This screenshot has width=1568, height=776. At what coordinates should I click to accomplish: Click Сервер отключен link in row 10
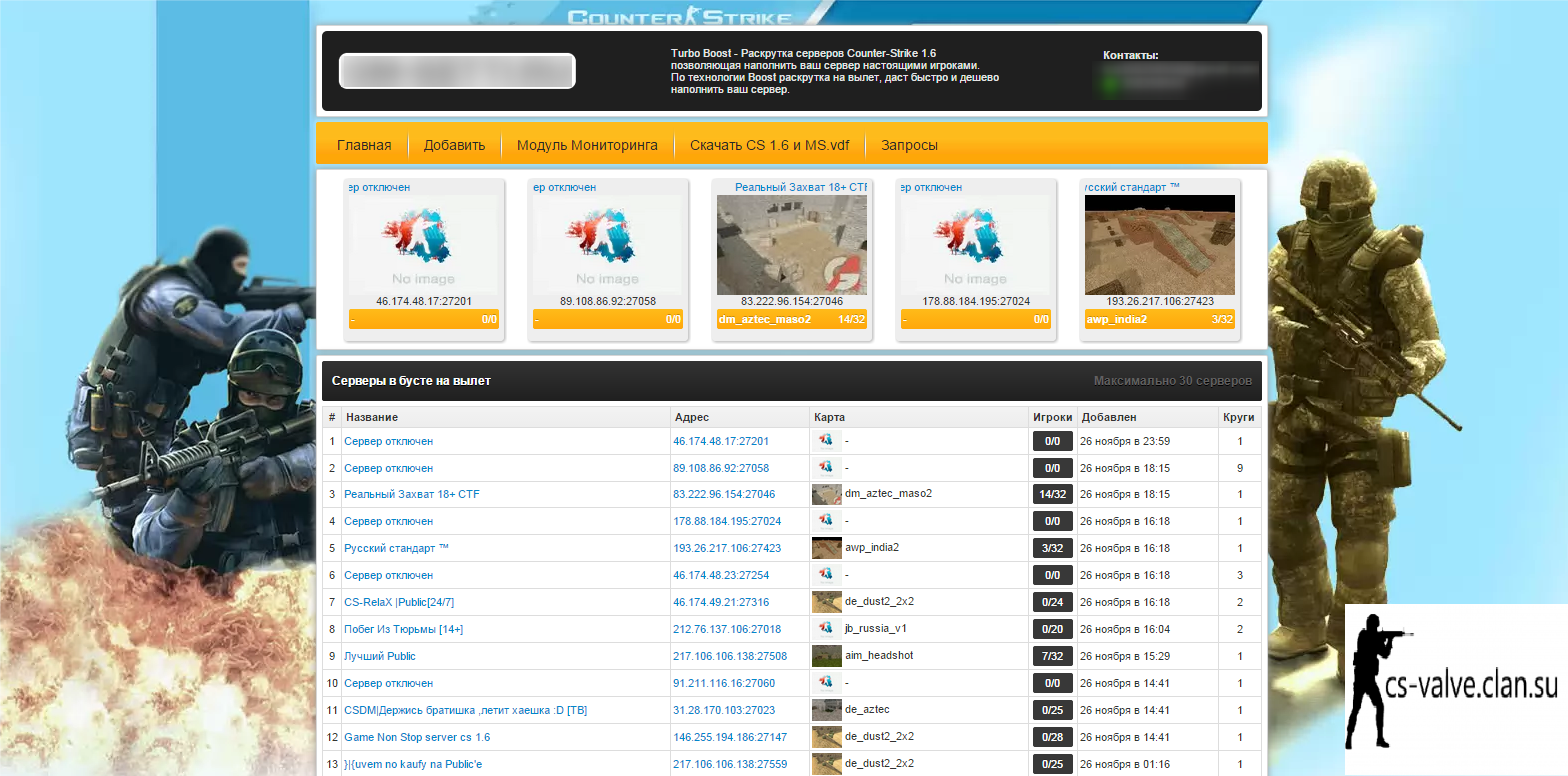click(388, 683)
